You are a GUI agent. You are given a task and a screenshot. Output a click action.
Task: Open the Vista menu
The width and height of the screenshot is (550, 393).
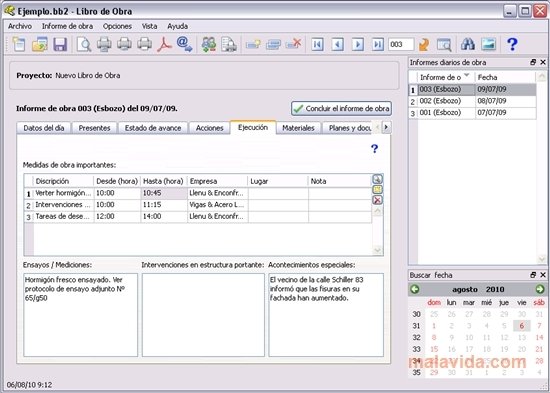[149, 26]
